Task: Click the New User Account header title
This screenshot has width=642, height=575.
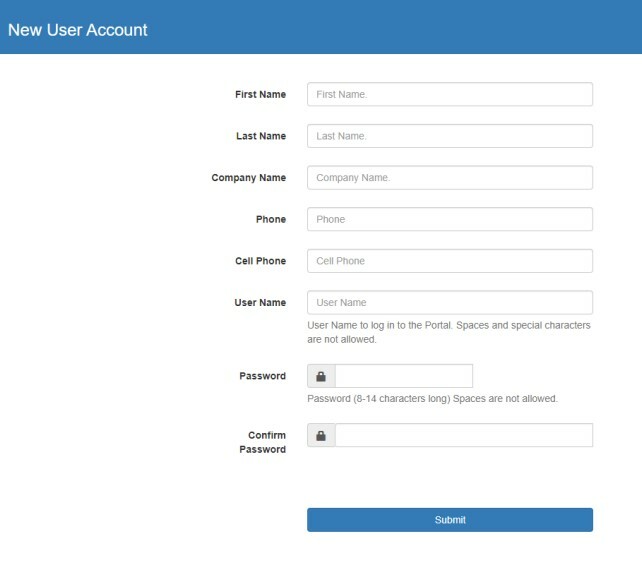Action: coord(78,30)
